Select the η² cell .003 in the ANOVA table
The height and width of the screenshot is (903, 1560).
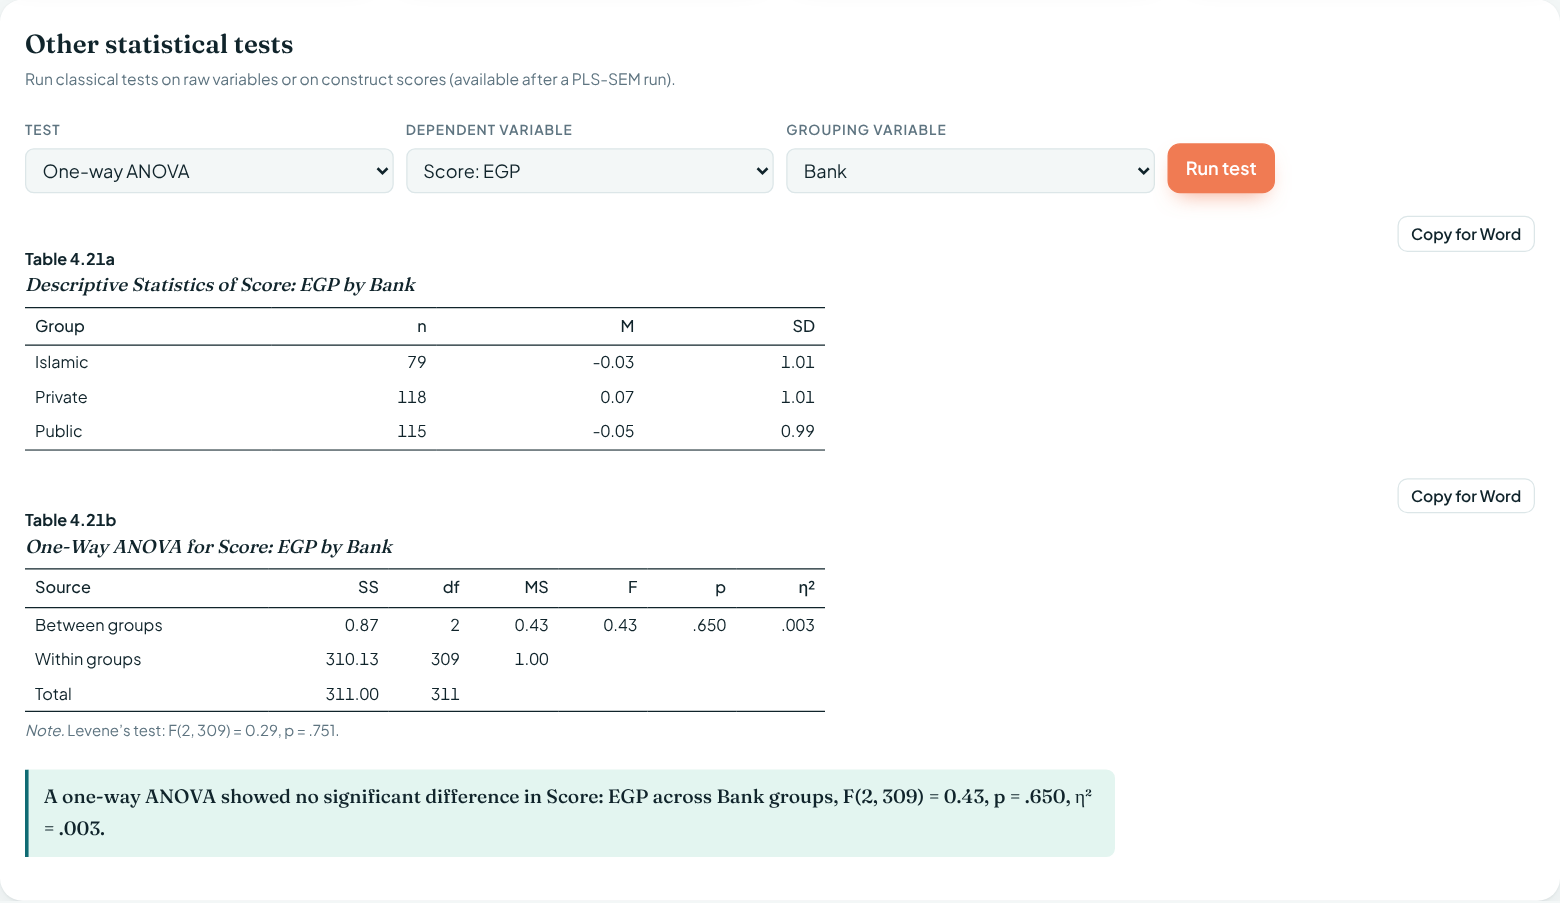[x=798, y=625]
